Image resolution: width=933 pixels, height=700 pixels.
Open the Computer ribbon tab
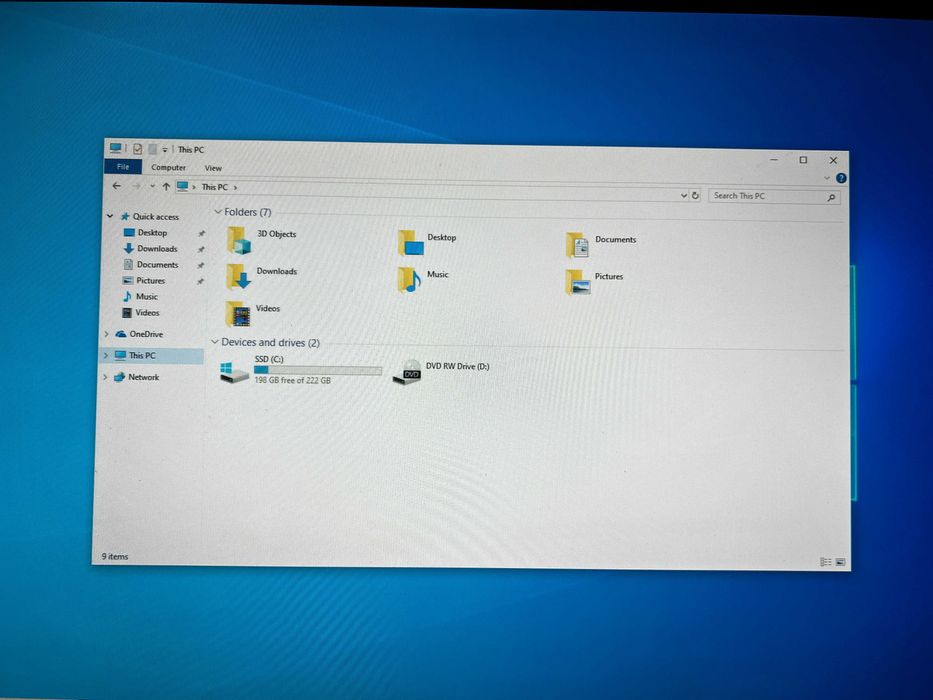pos(168,167)
